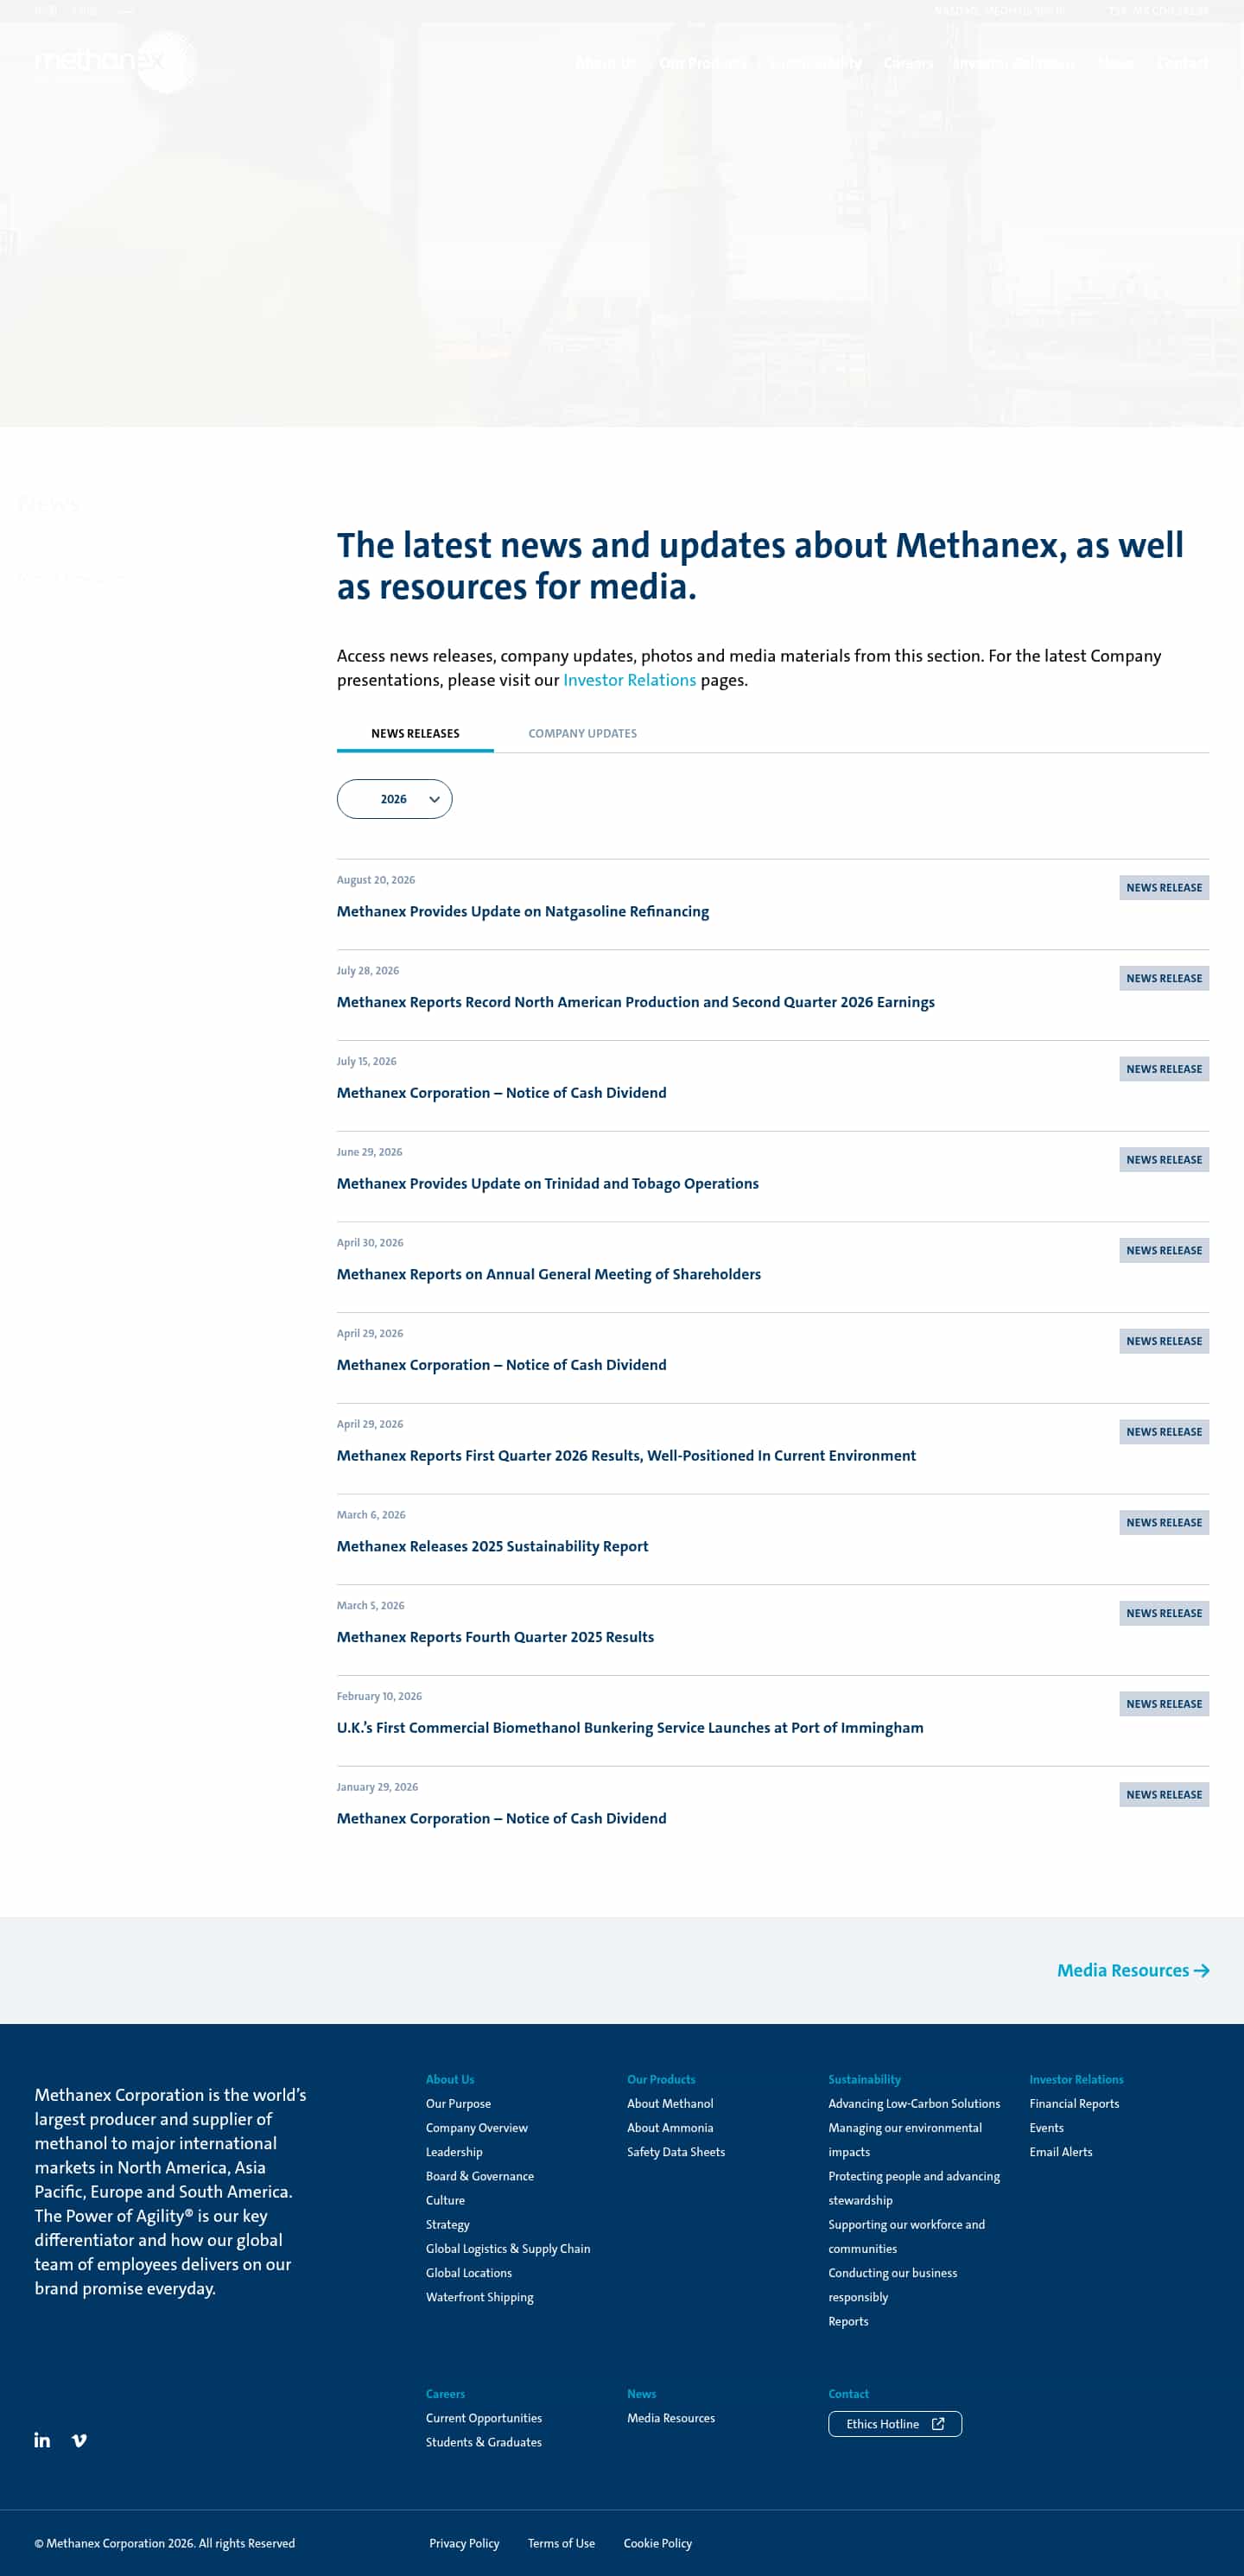Click the Investor Relations footer heading
The width and height of the screenshot is (1244, 2576).
tap(1076, 2079)
